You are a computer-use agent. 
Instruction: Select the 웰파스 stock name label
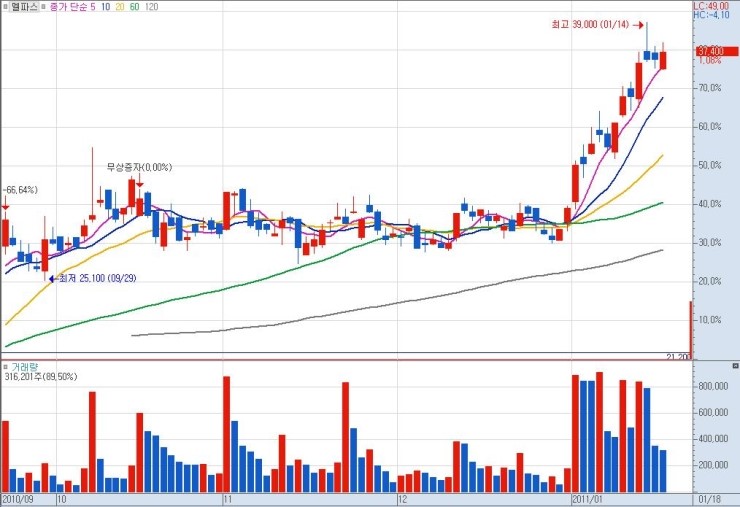point(22,6)
